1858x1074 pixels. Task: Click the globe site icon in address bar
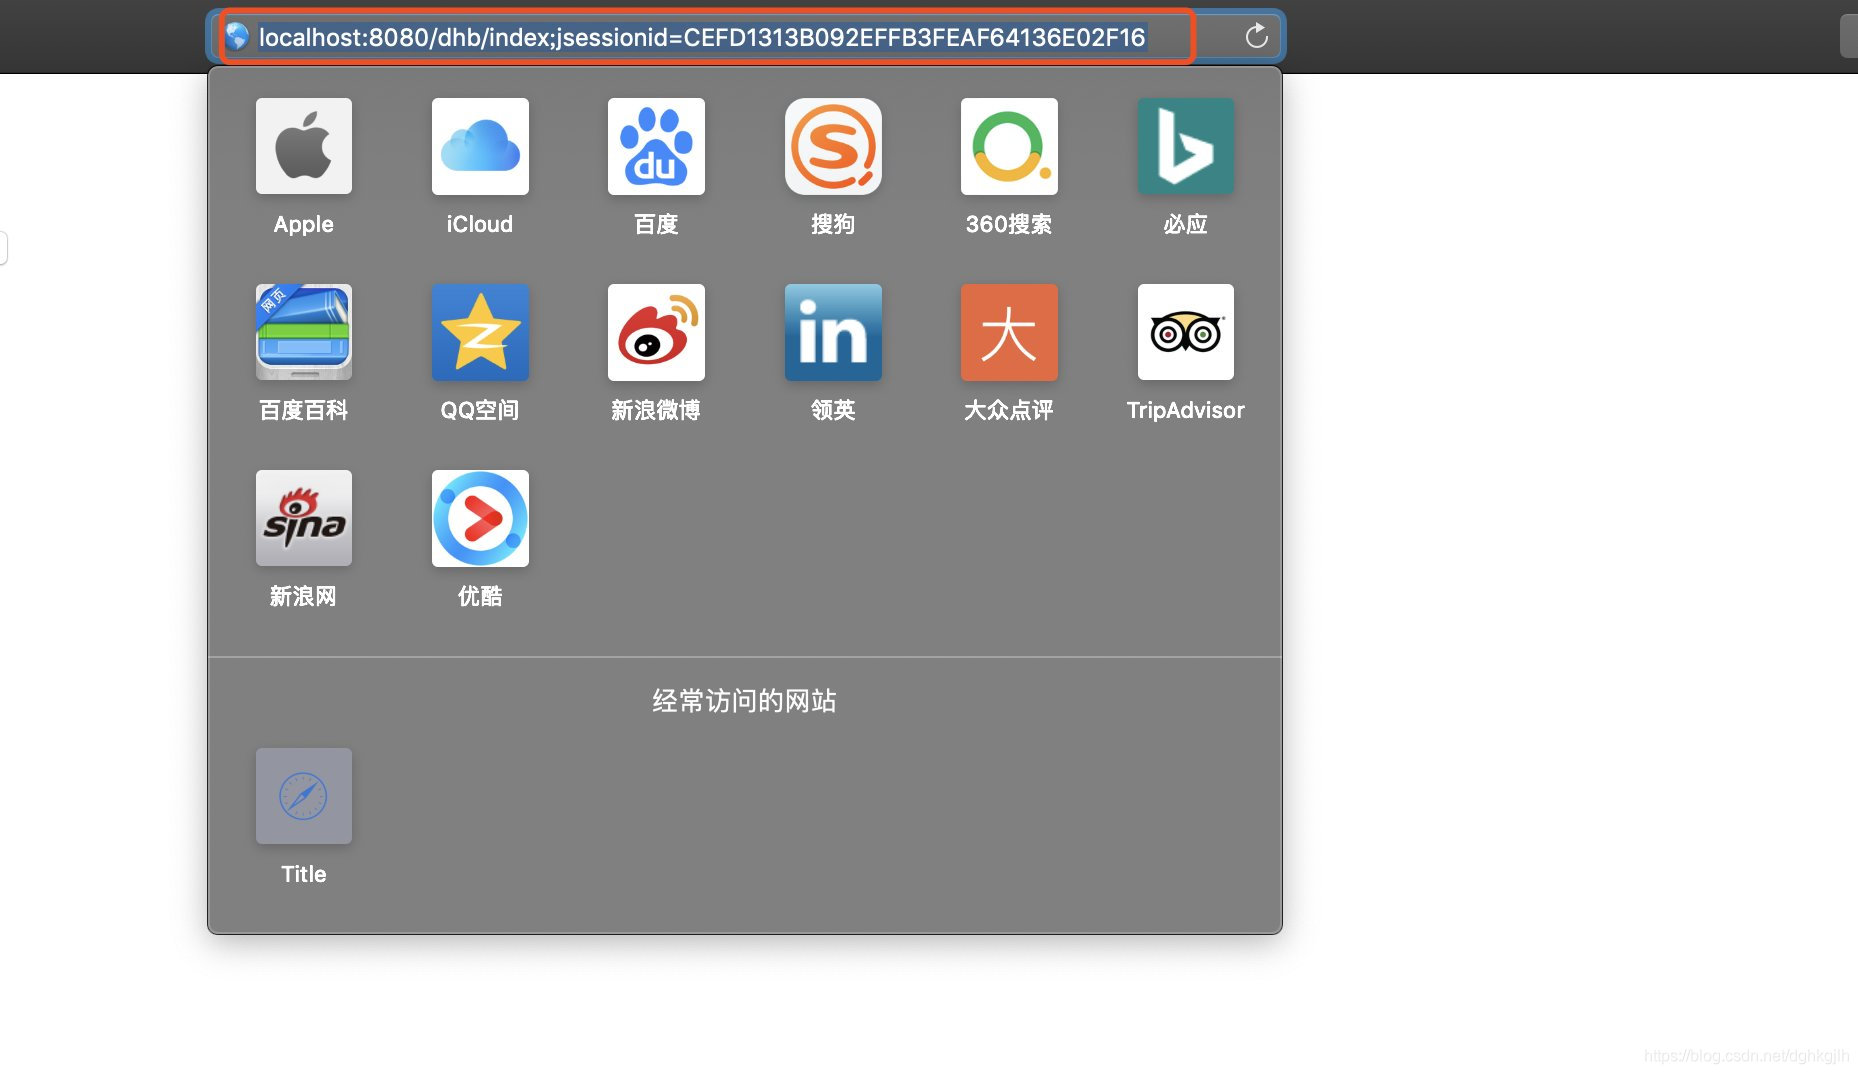pyautogui.click(x=237, y=37)
